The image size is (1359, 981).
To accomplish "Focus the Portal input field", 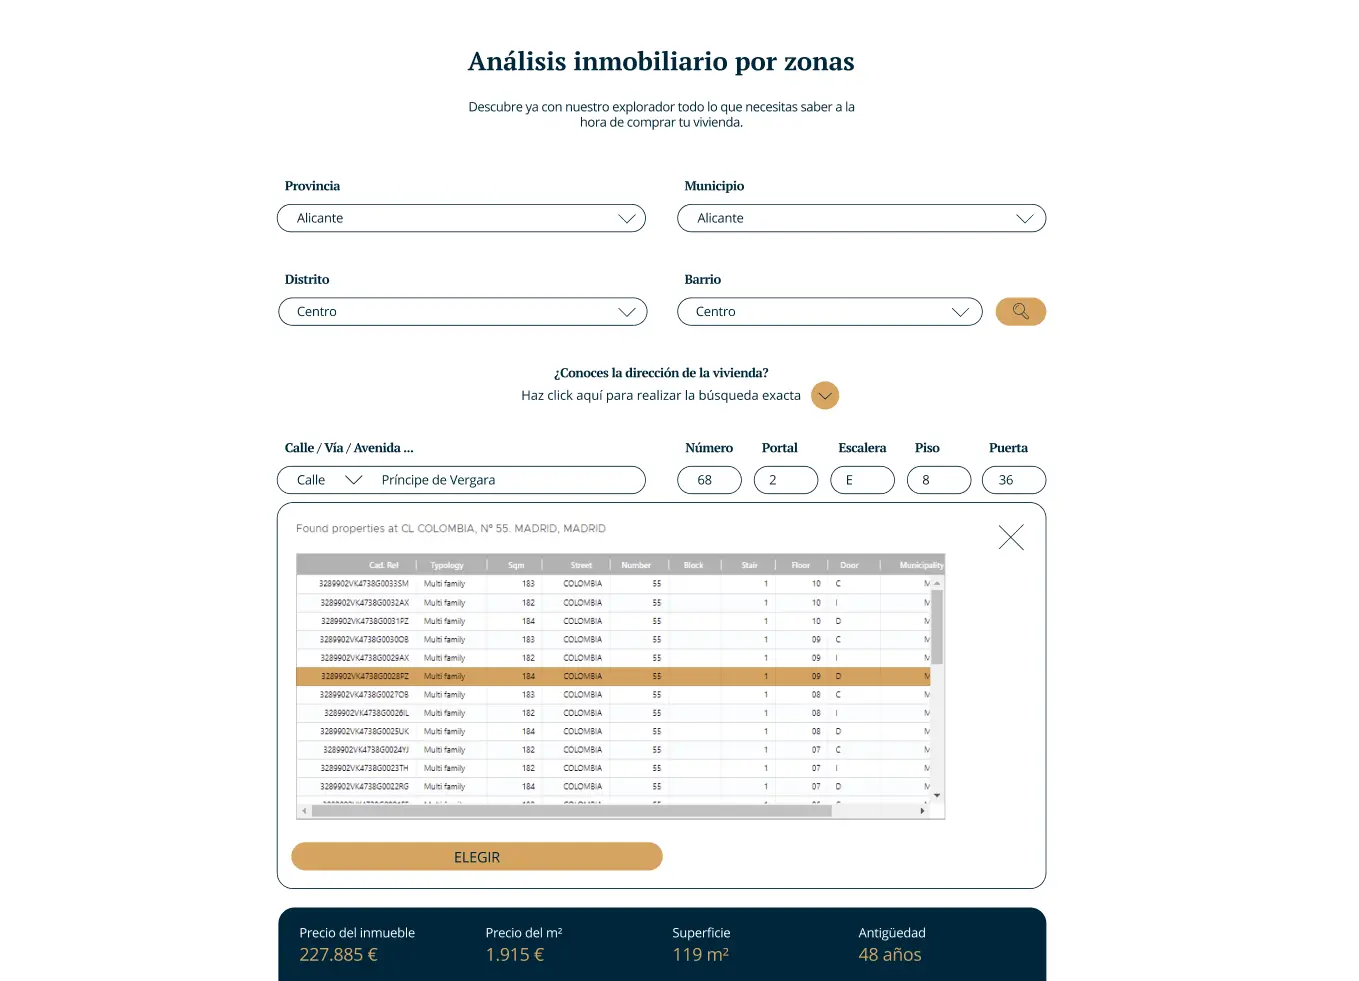I will coord(786,481).
